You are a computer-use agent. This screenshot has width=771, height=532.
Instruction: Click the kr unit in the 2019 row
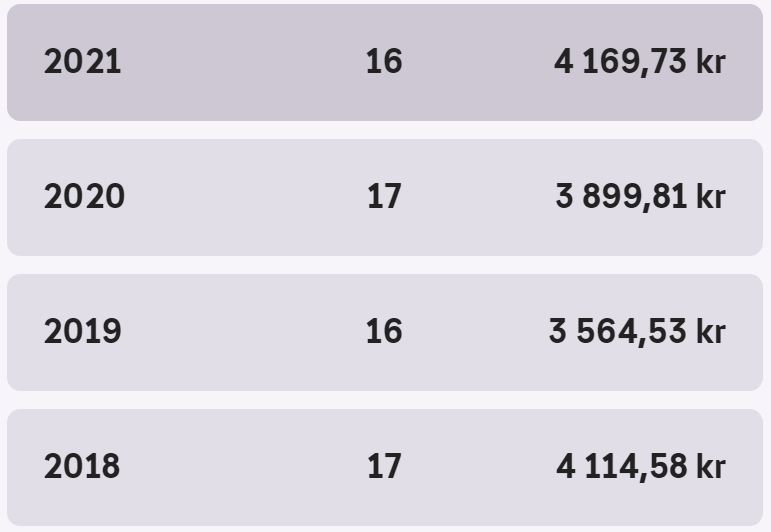click(x=711, y=331)
